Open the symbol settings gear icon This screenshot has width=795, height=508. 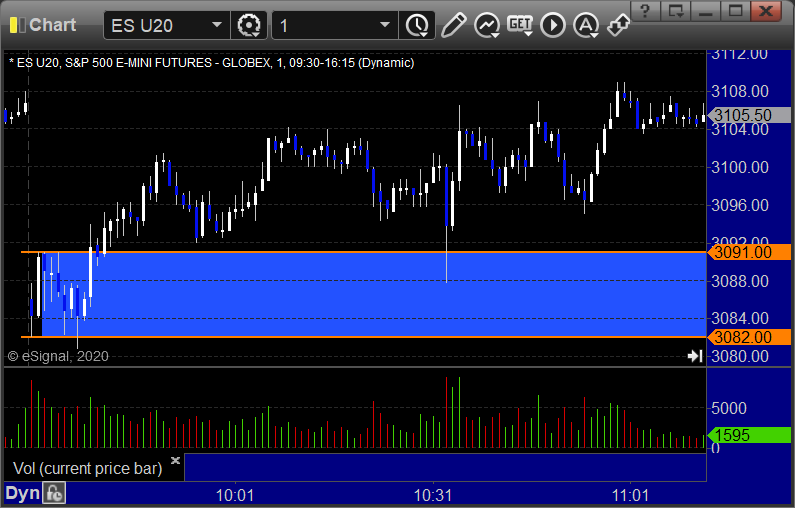249,25
